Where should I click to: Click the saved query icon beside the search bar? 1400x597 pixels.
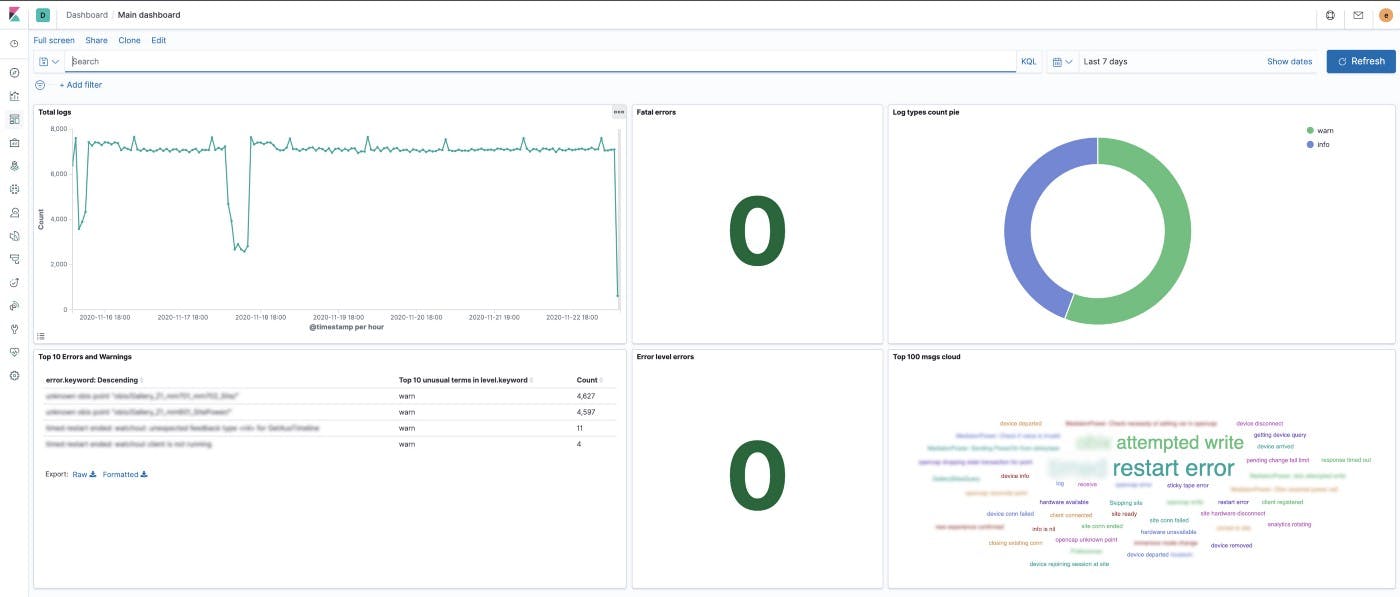click(44, 61)
